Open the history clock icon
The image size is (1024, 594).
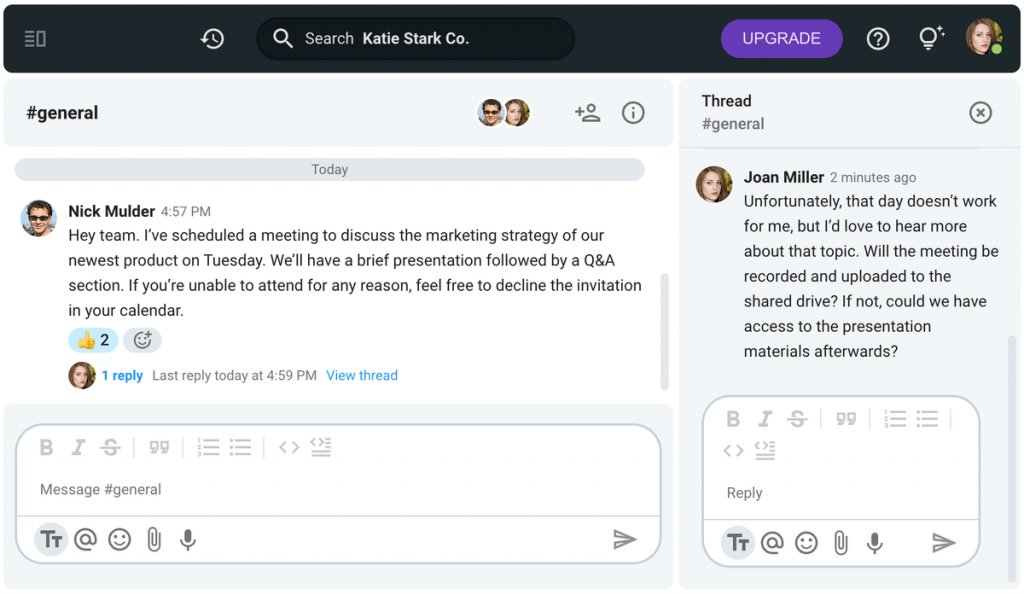212,39
